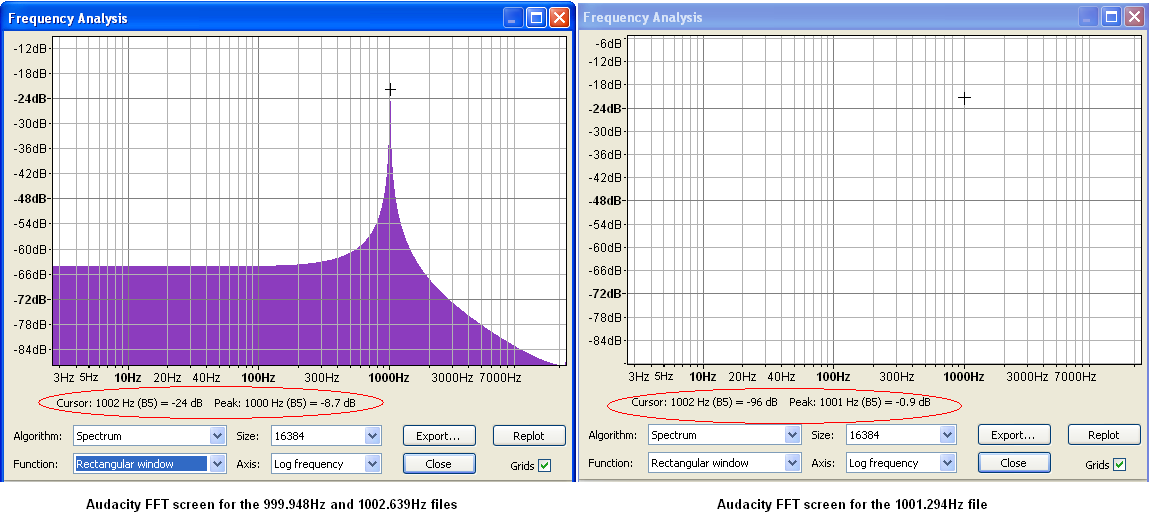
Task: Click right window title bar 'Frequency Analysis'
Action: [642, 18]
